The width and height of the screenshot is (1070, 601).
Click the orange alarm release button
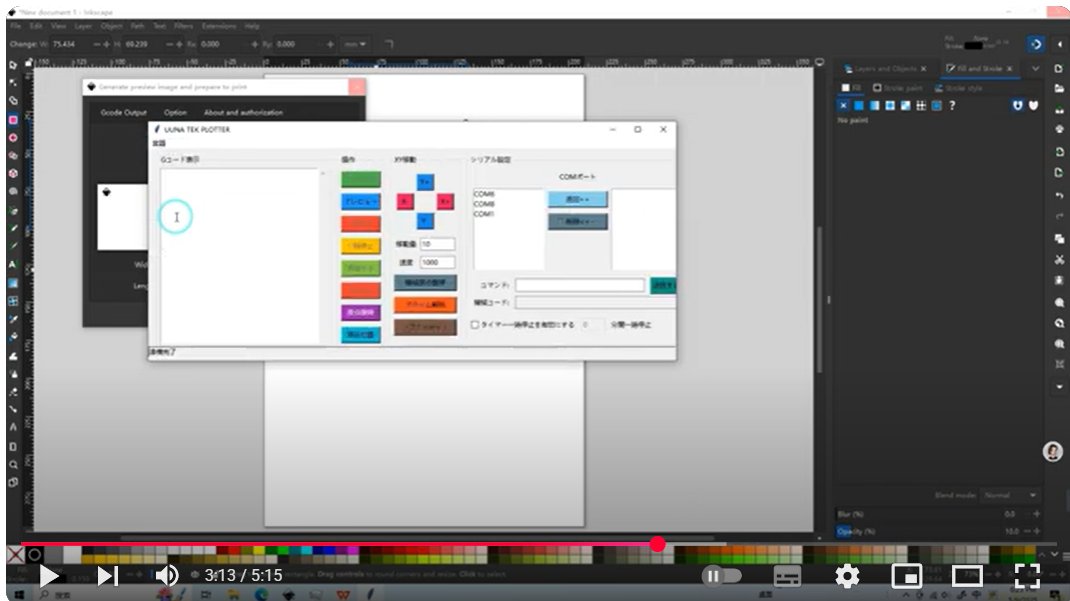(x=425, y=305)
